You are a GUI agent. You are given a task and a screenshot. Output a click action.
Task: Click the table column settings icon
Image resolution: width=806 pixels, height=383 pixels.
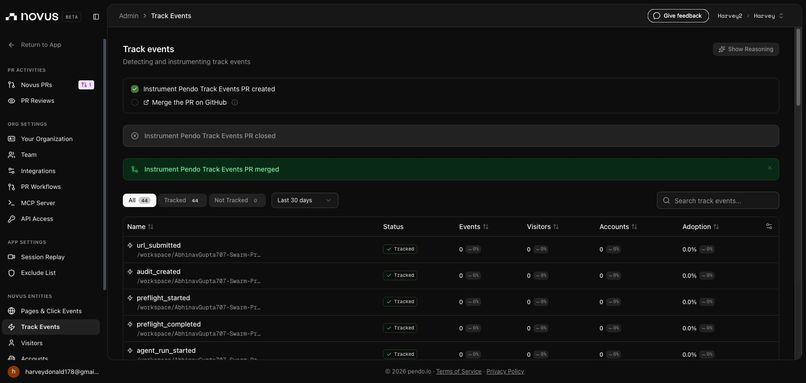pos(769,226)
